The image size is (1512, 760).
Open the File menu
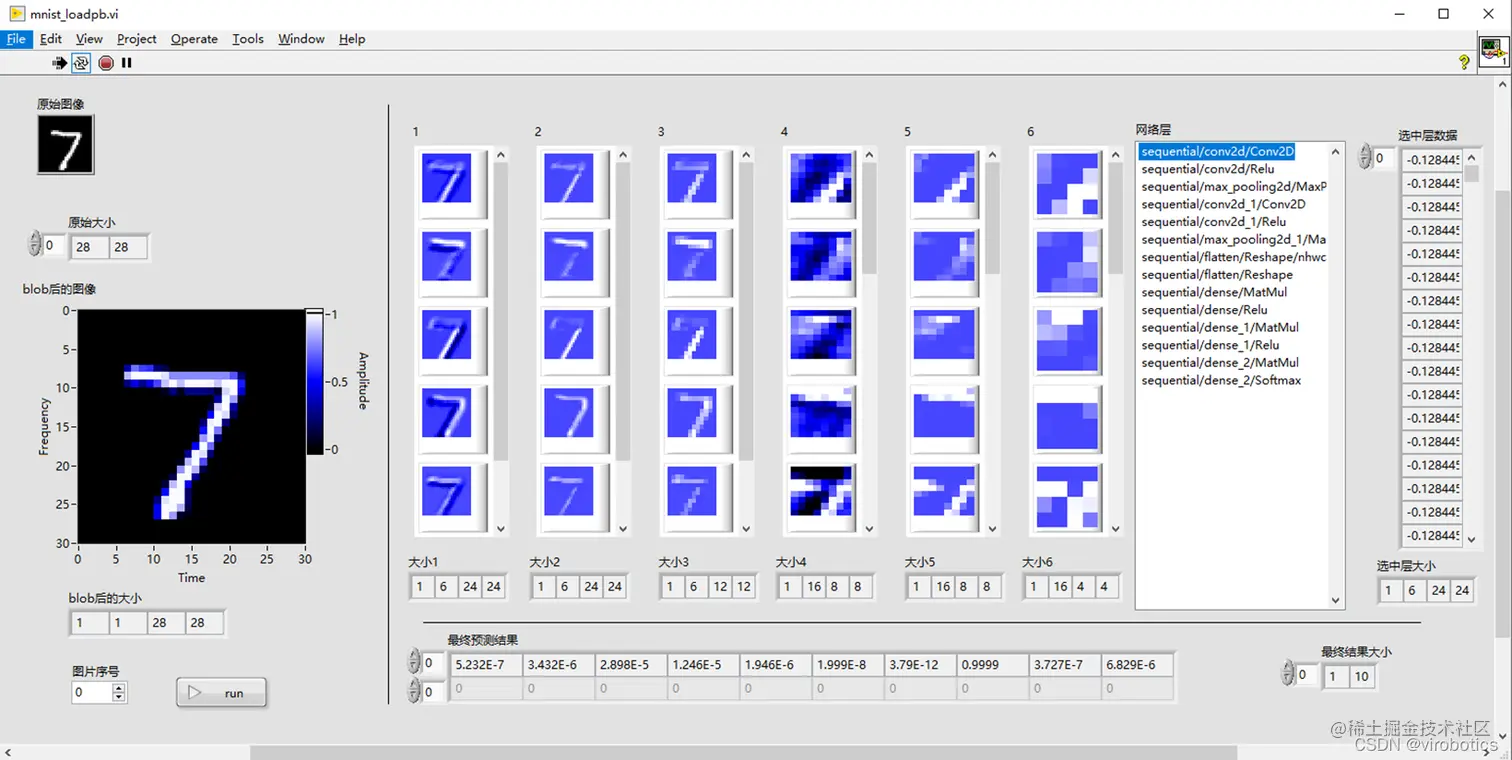click(x=16, y=39)
